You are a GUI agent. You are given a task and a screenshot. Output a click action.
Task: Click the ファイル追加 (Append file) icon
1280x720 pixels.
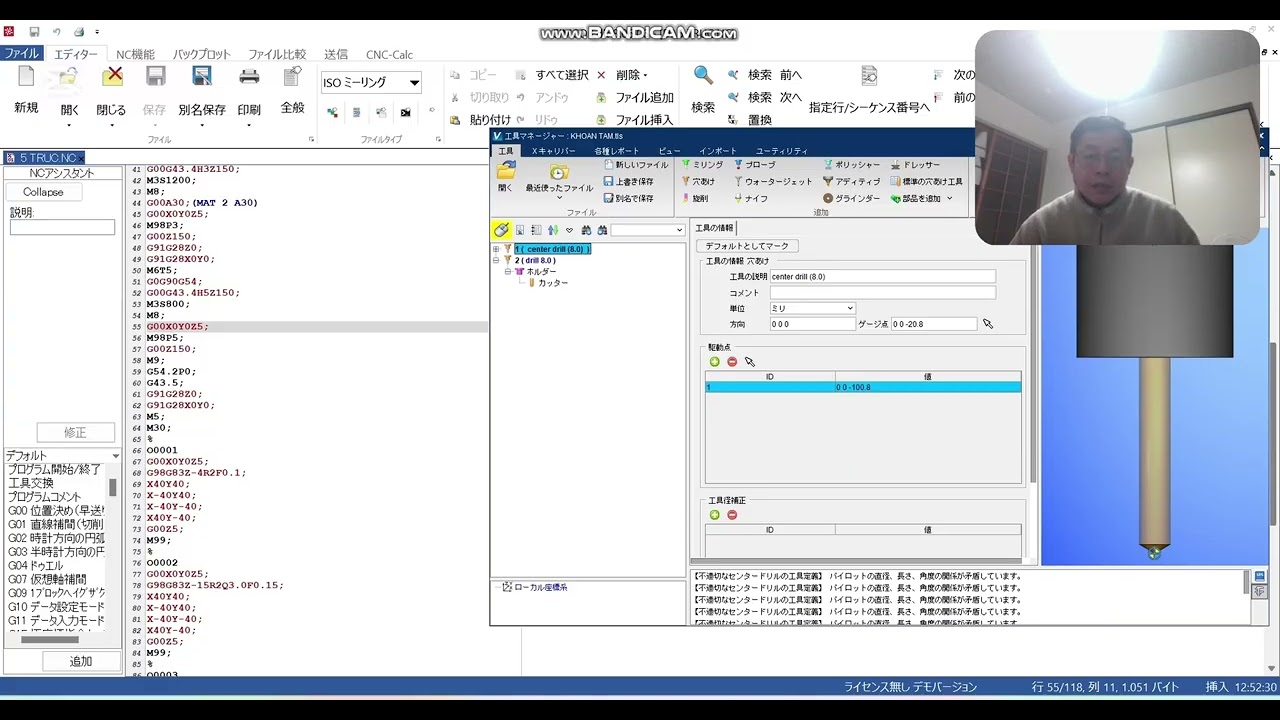coord(601,97)
